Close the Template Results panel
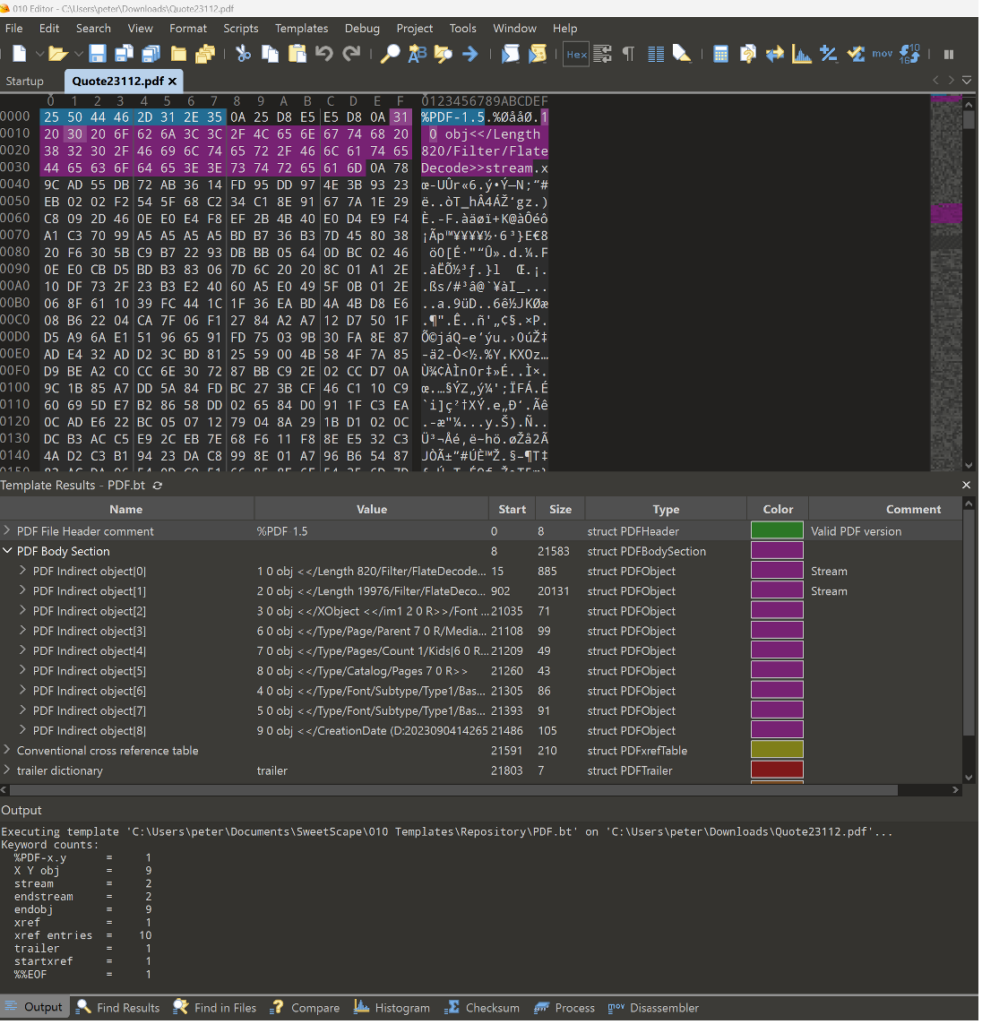 [966, 485]
